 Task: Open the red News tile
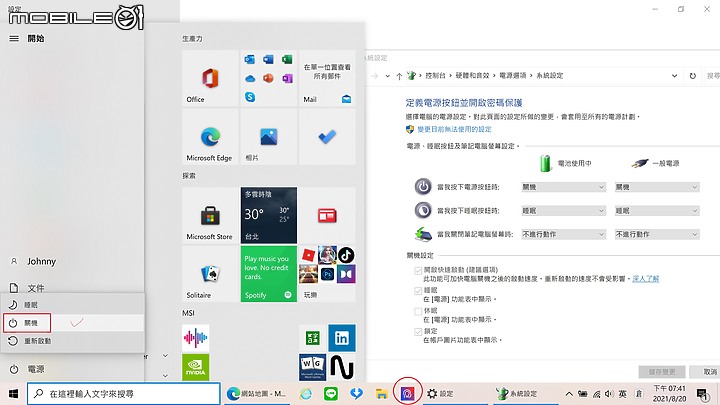pos(327,215)
